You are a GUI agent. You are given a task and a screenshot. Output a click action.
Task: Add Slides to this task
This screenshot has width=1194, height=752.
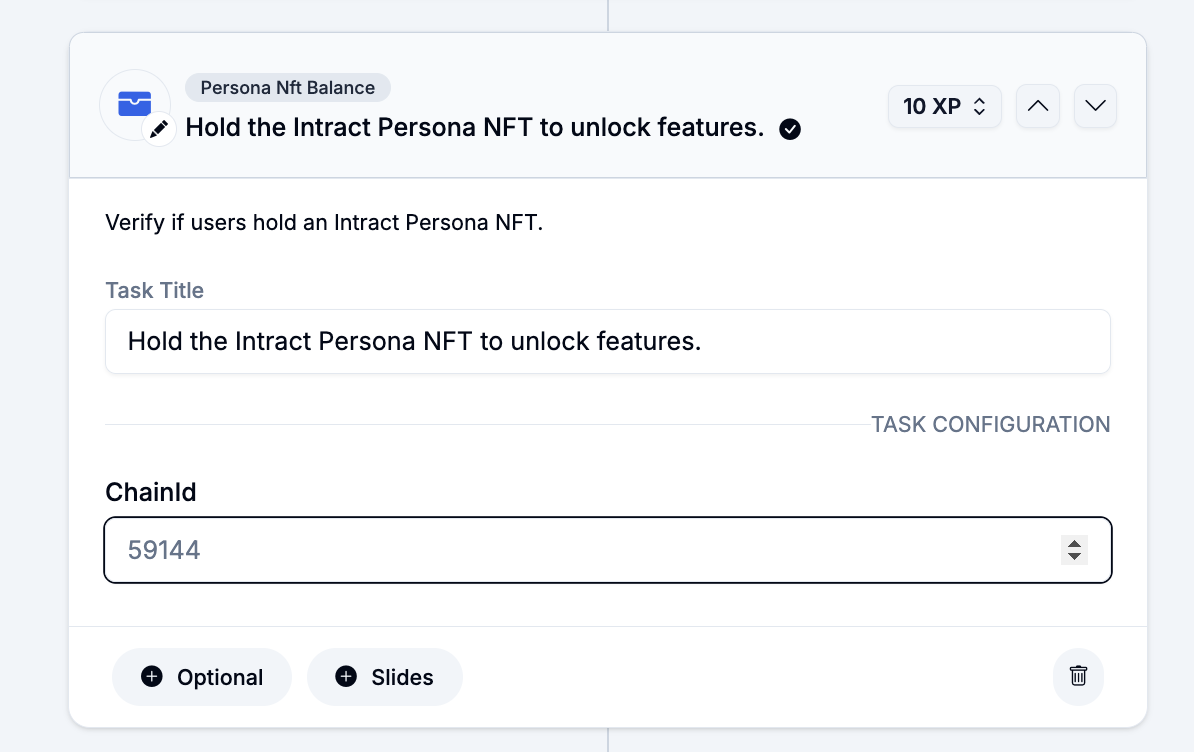coord(385,677)
